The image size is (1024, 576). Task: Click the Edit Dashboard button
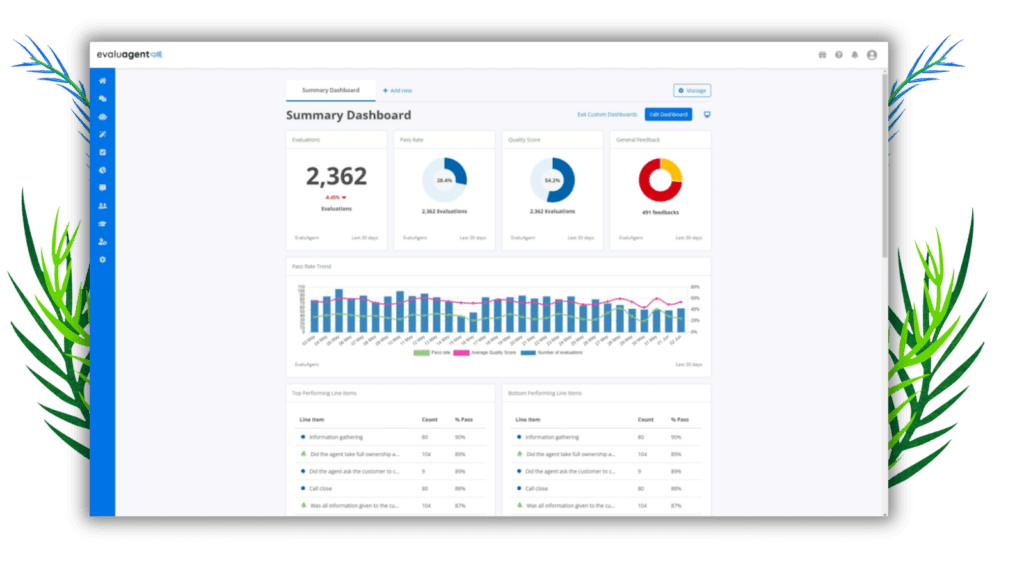[668, 114]
